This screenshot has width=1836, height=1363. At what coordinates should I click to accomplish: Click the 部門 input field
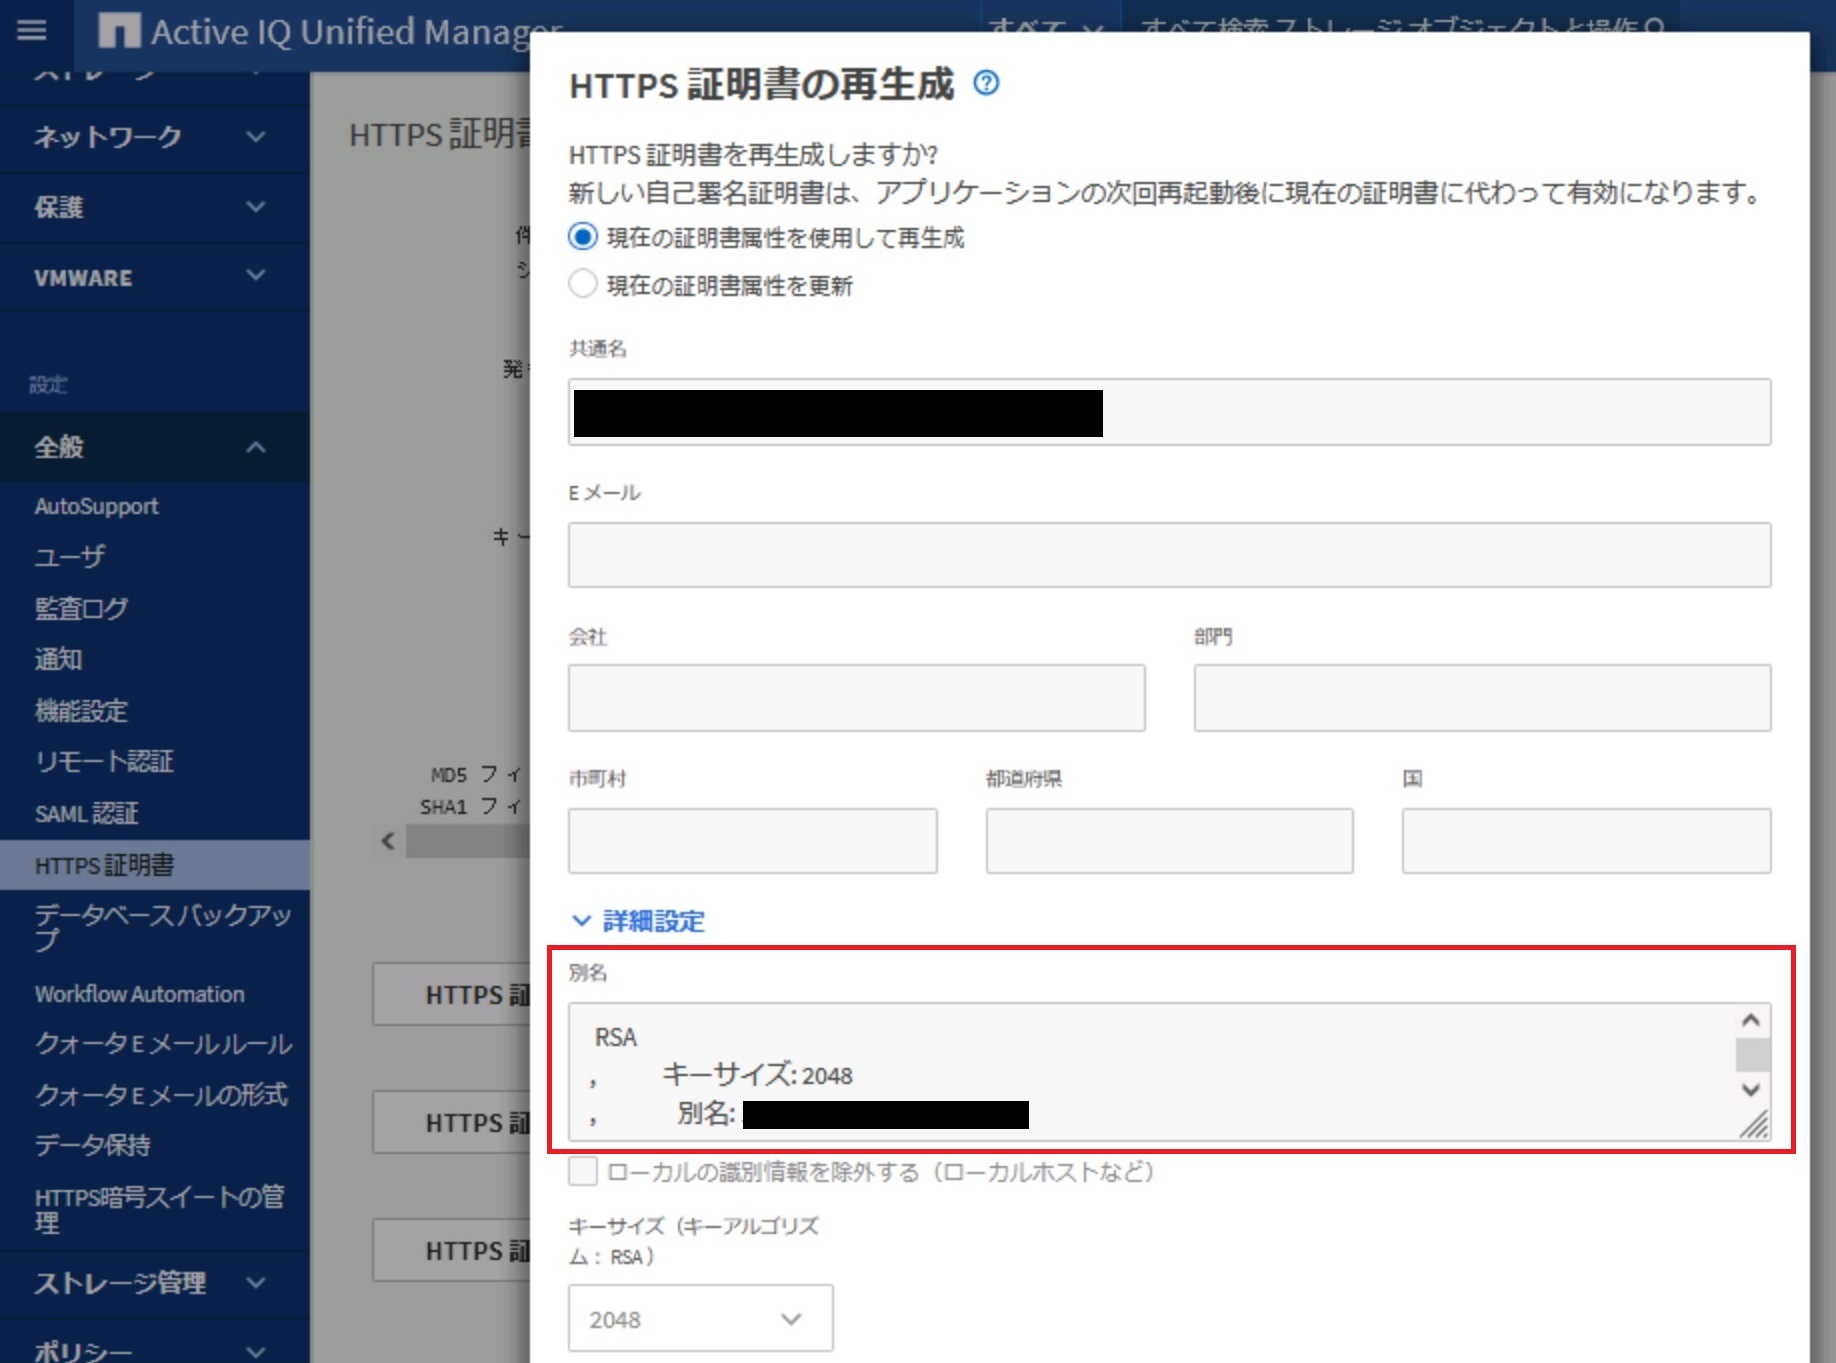coord(1482,698)
